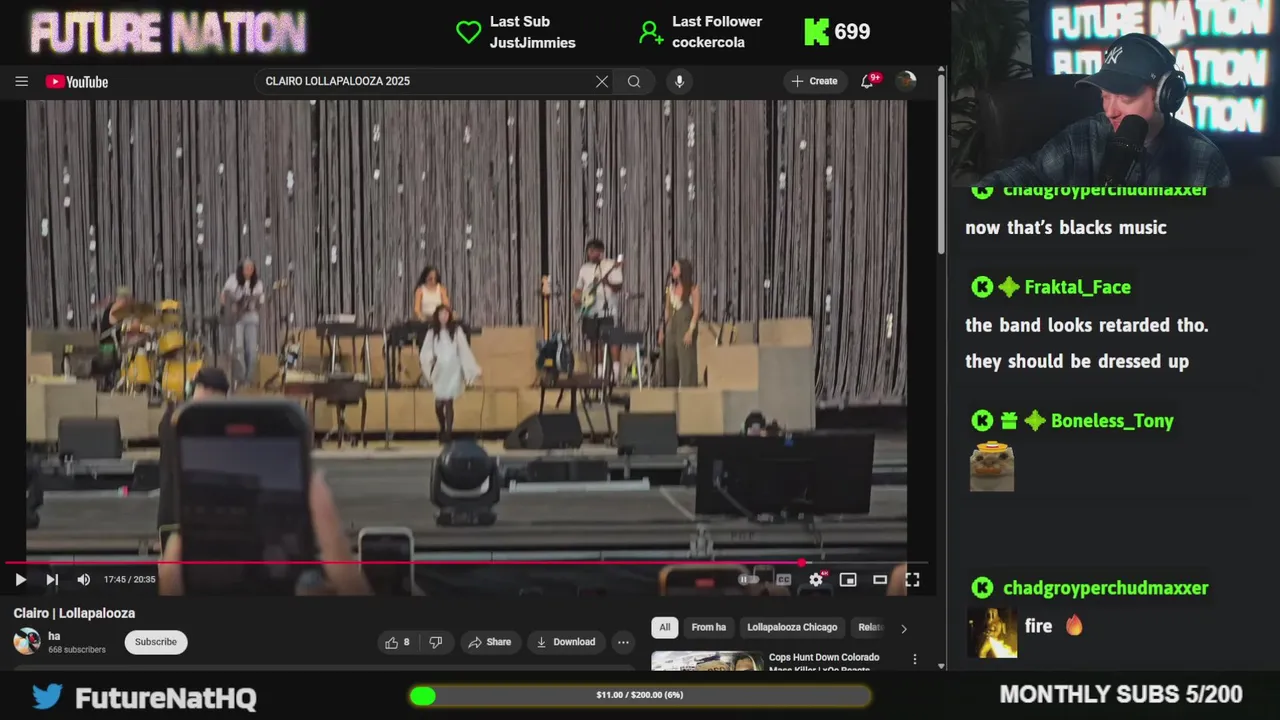
Task: Share the Clairo video
Action: [x=489, y=642]
